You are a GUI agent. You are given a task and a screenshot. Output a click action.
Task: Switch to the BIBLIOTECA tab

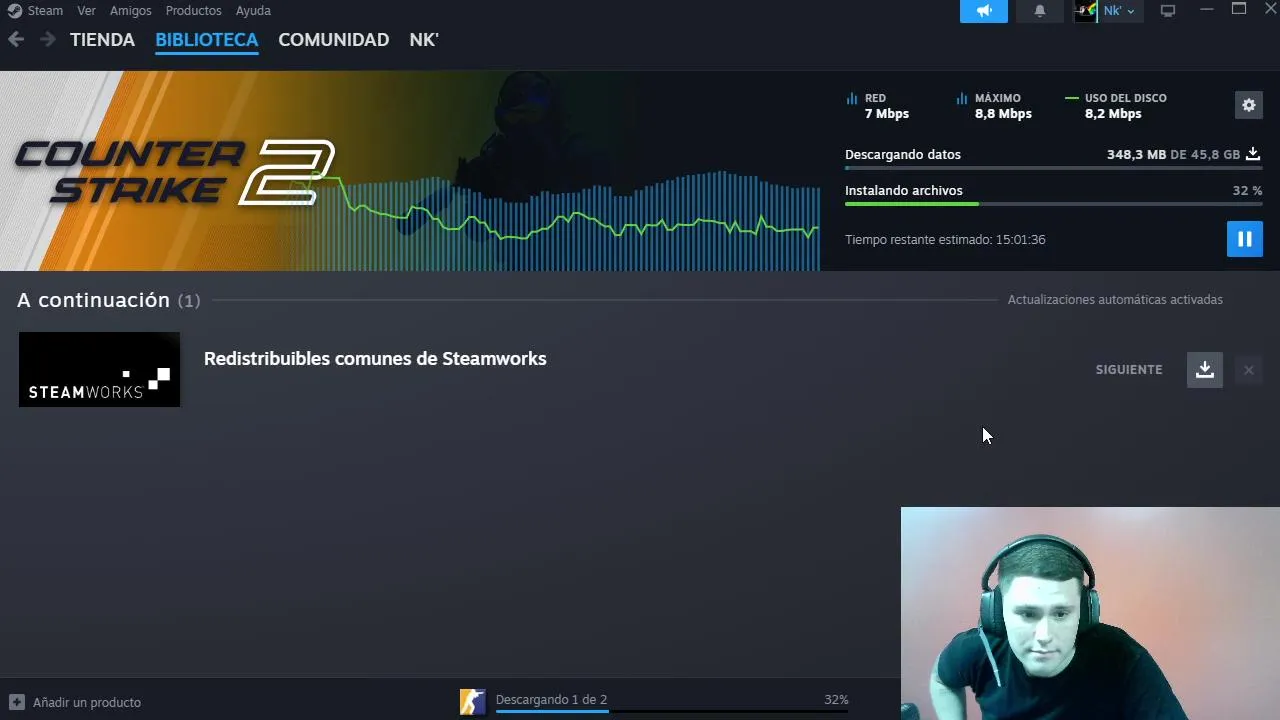tap(207, 40)
